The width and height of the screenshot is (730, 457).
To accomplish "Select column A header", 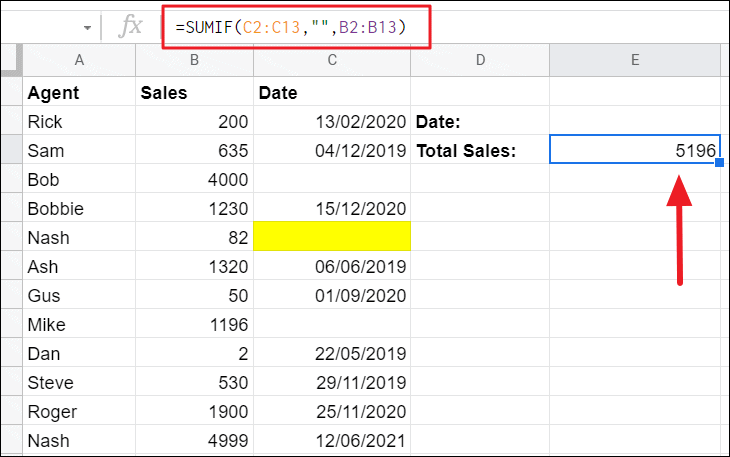I will coord(79,62).
